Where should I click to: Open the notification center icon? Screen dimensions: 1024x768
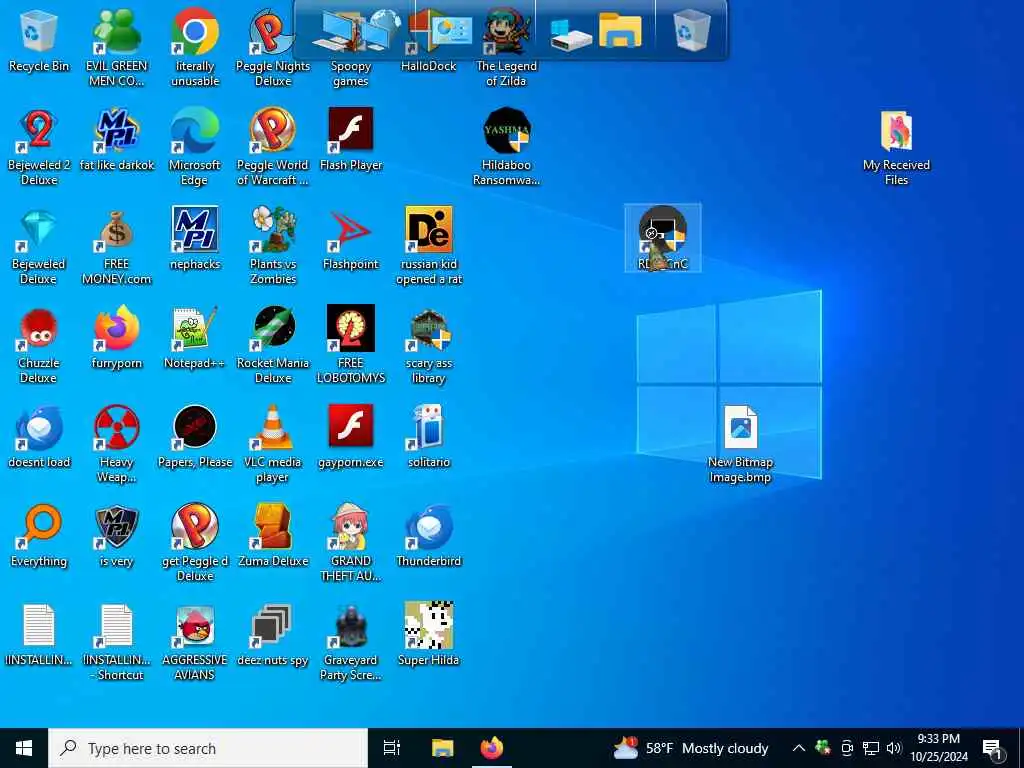pyautogui.click(x=993, y=748)
